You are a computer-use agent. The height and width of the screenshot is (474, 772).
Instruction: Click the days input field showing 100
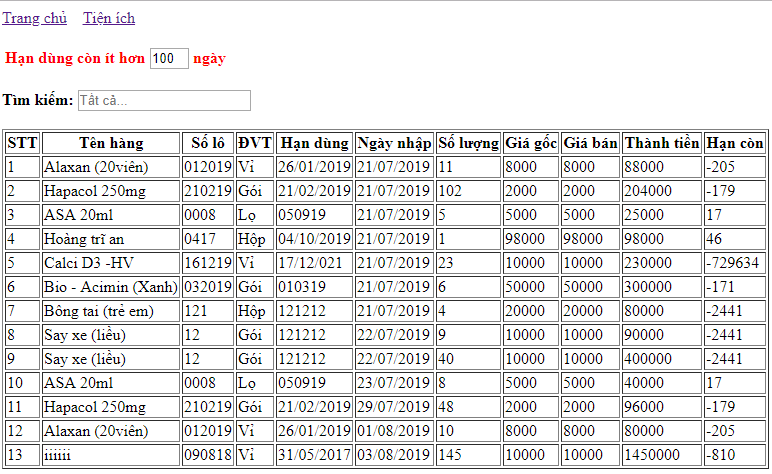point(169,59)
